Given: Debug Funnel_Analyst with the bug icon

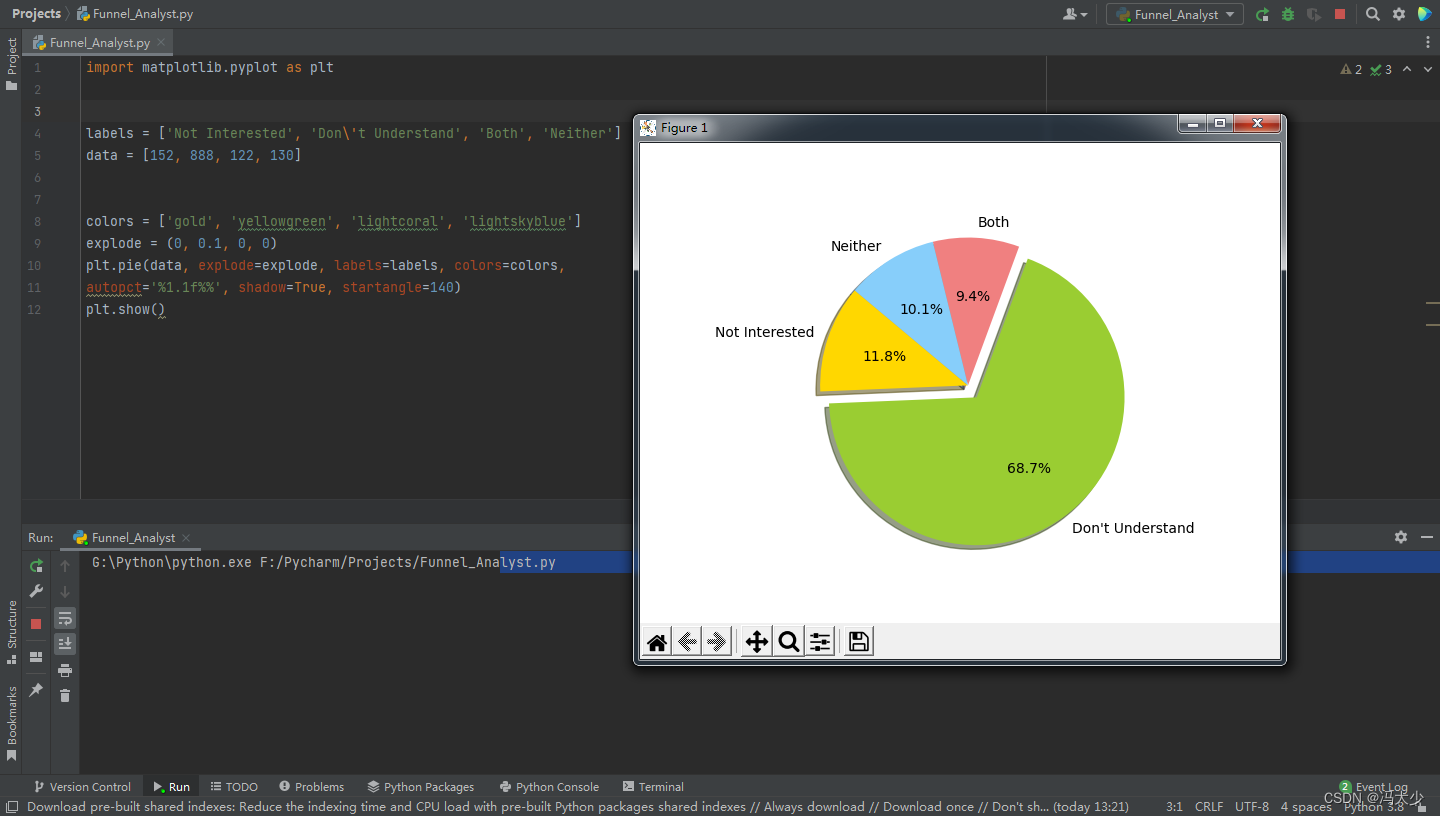Looking at the screenshot, I should click(x=1288, y=14).
